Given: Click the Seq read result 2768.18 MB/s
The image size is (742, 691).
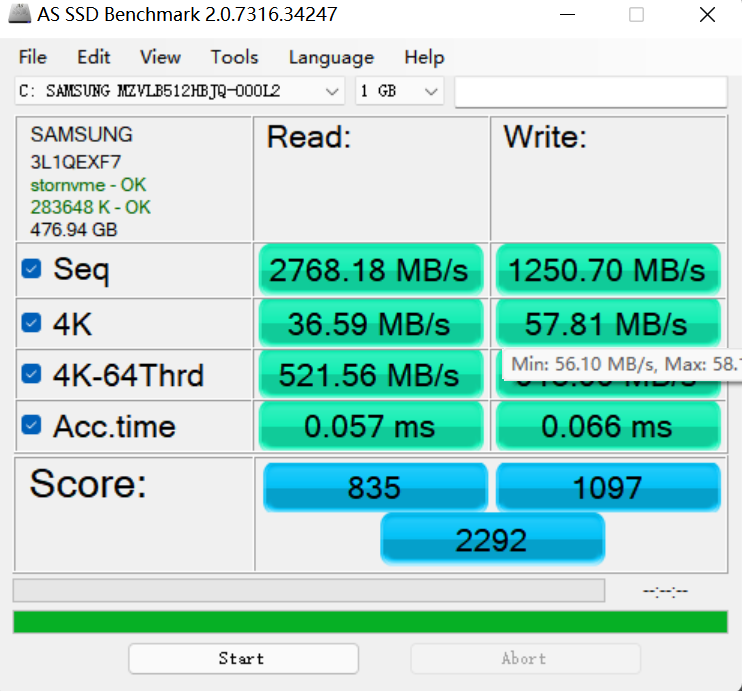Looking at the screenshot, I should click(371, 270).
